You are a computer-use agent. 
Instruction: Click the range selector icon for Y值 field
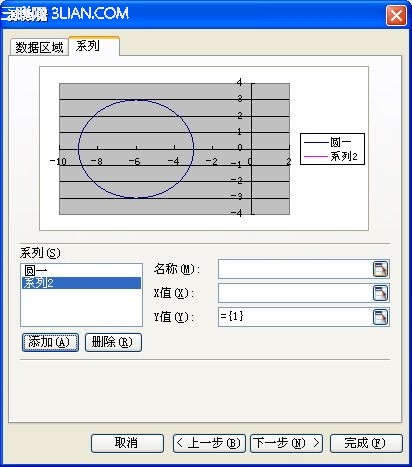point(380,317)
